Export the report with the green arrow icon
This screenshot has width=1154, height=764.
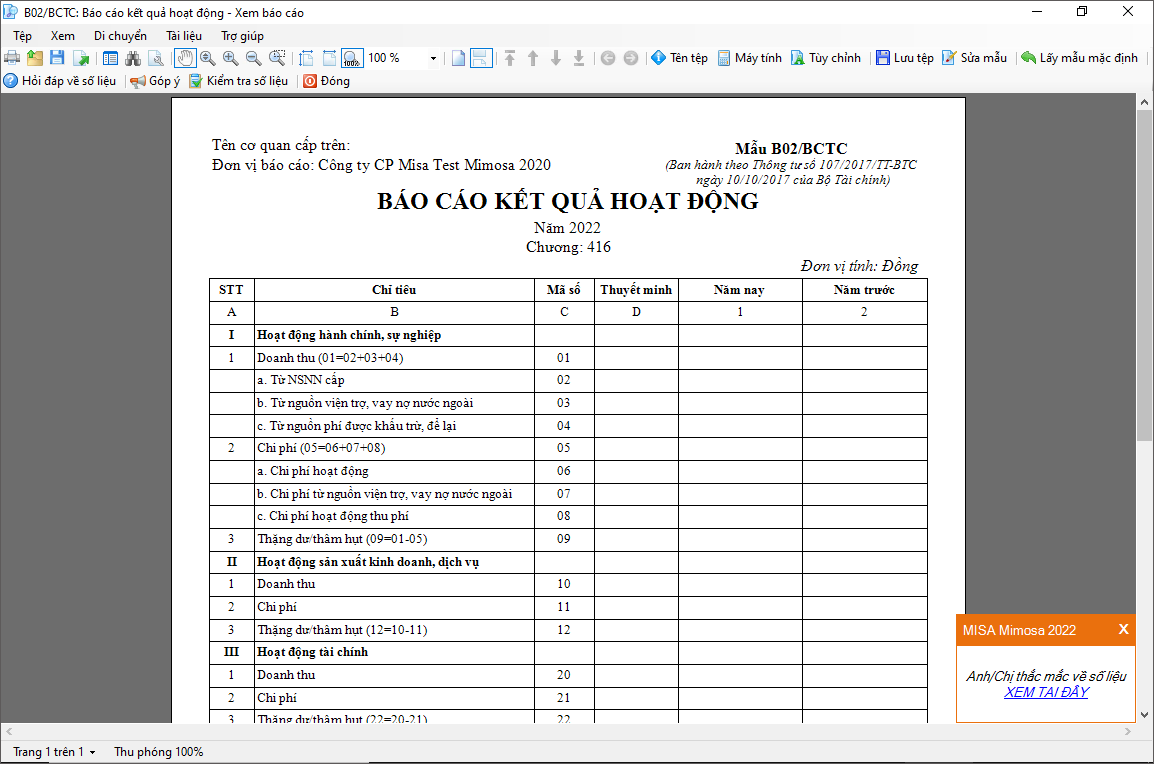click(x=80, y=58)
